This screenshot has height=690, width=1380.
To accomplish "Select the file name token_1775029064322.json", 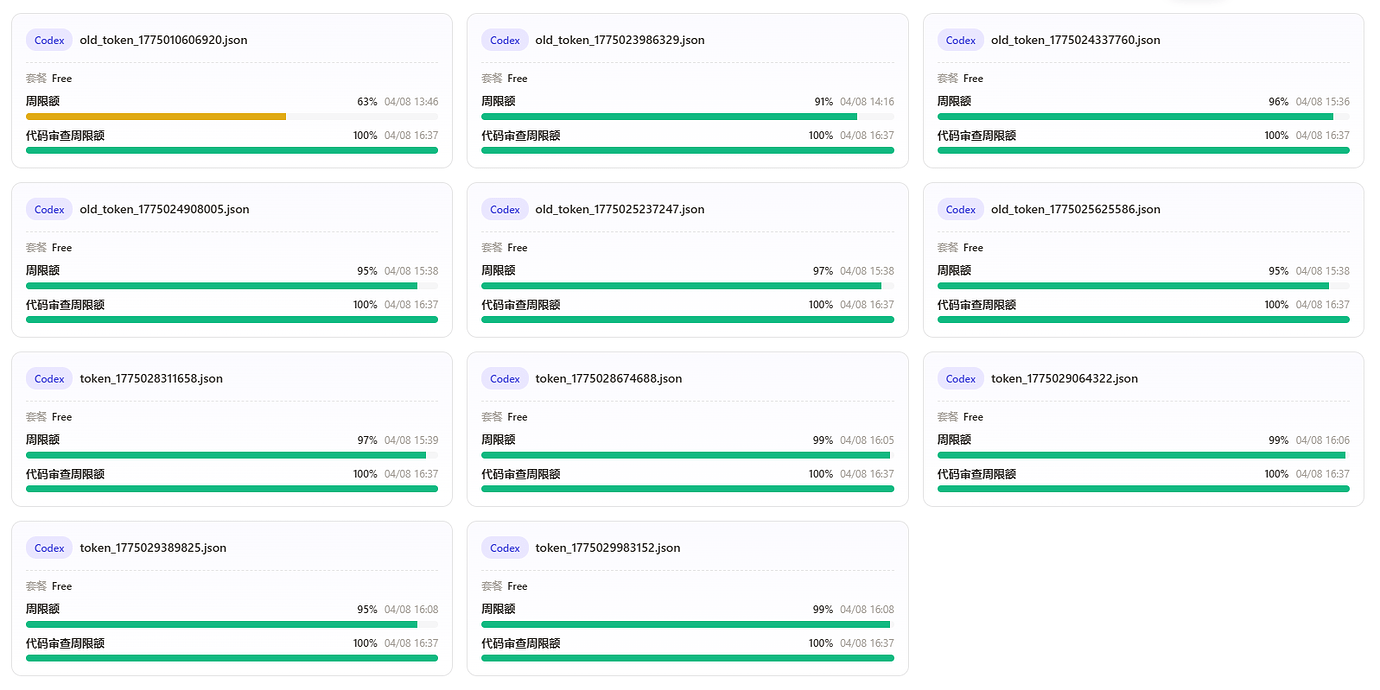I will pyautogui.click(x=1065, y=379).
